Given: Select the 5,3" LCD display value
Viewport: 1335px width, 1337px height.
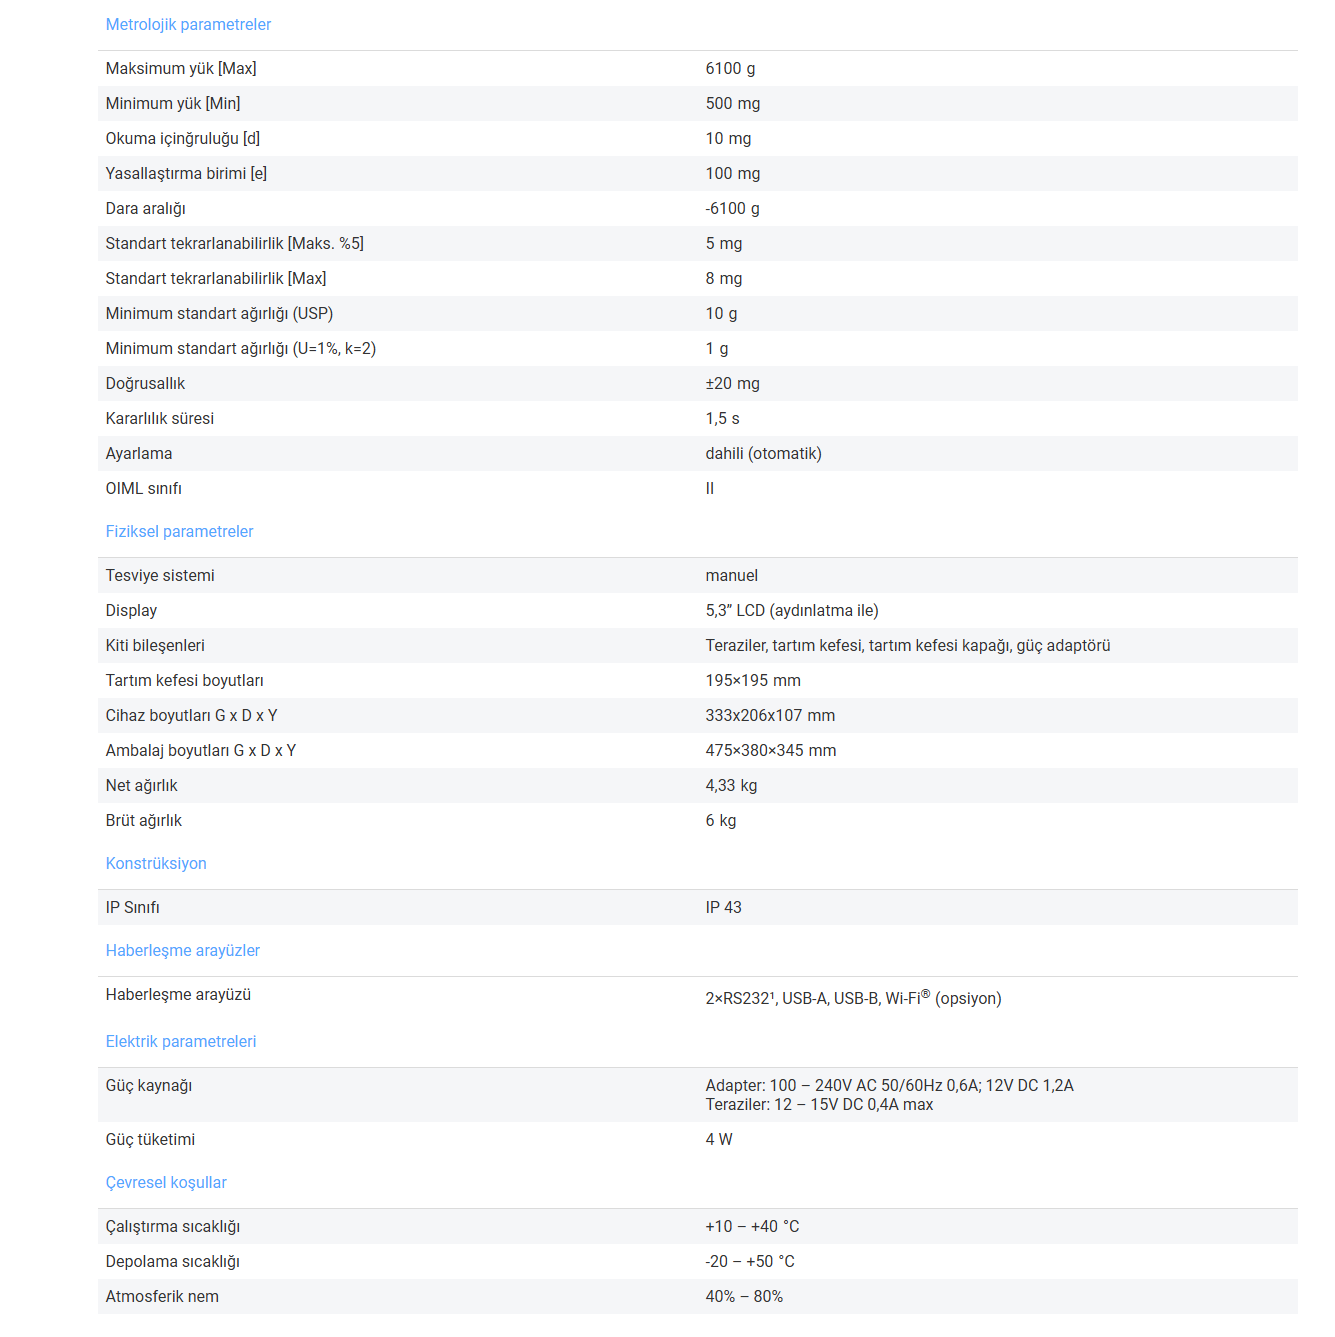Looking at the screenshot, I should (x=791, y=610).
